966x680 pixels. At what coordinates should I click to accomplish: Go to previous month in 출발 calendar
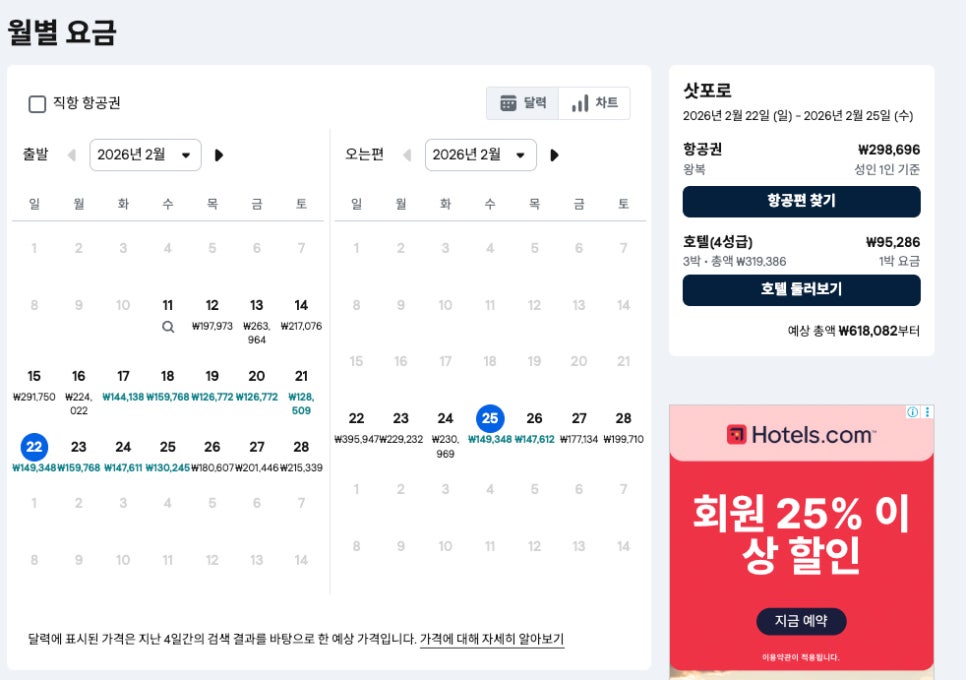(71, 155)
